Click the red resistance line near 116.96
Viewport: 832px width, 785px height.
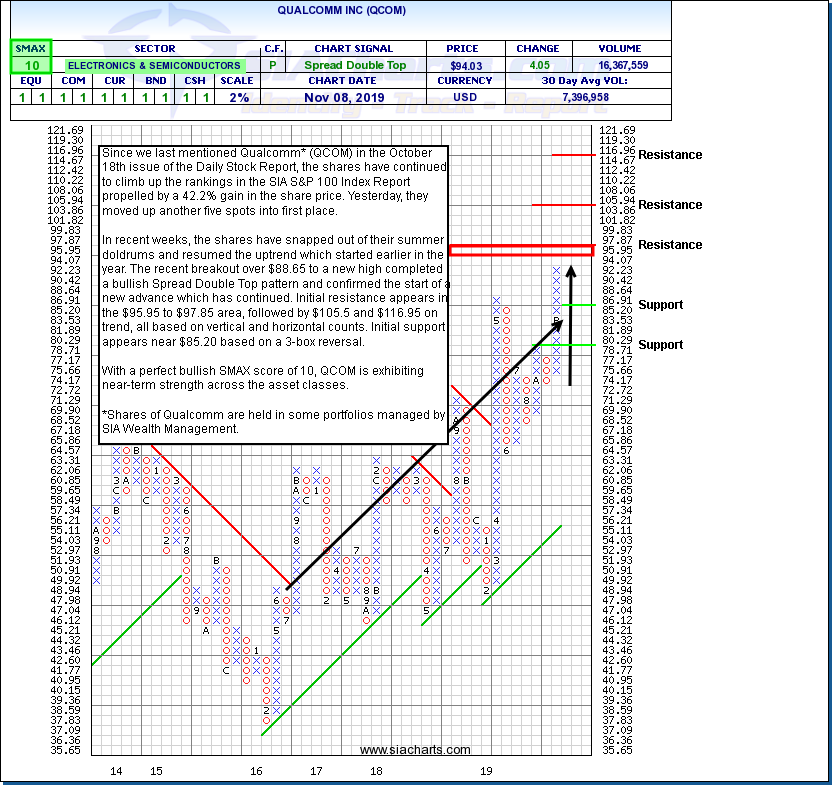click(573, 155)
